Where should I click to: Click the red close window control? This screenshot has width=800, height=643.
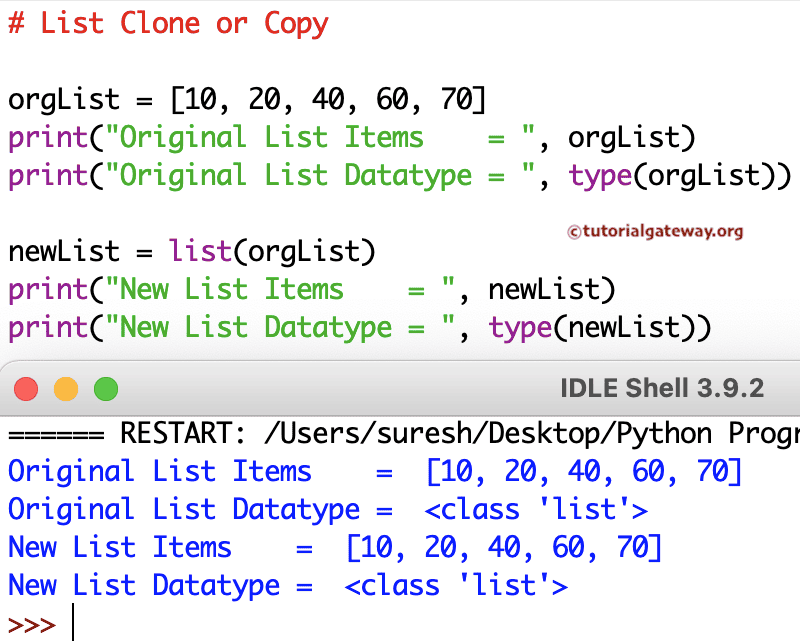[25, 388]
